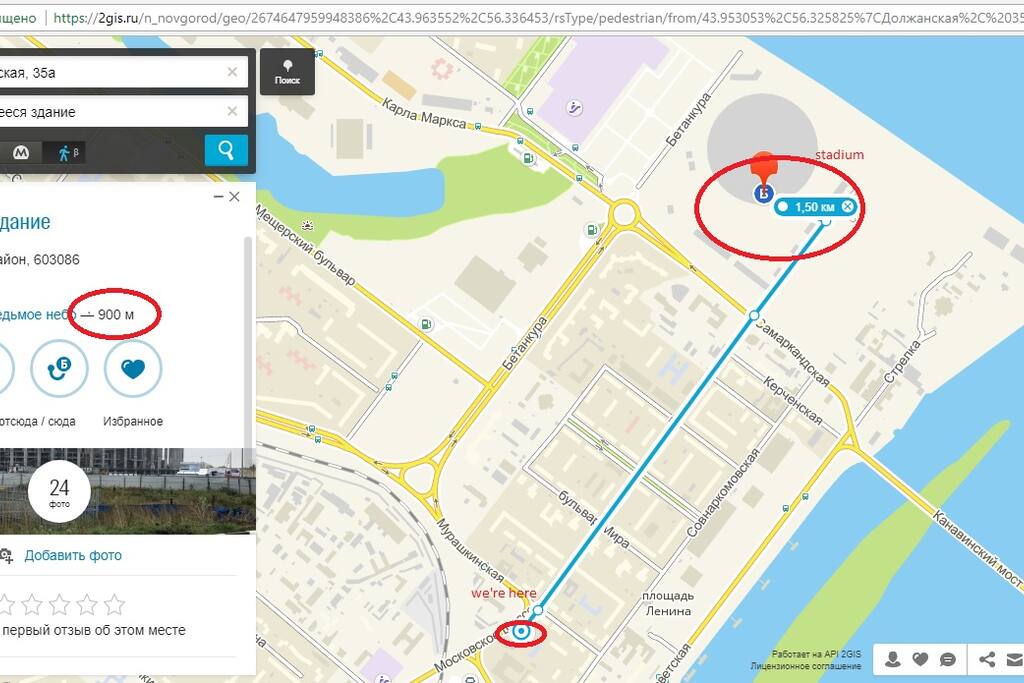
Task: Select the pedestrian route mode icon
Action: (x=65, y=153)
